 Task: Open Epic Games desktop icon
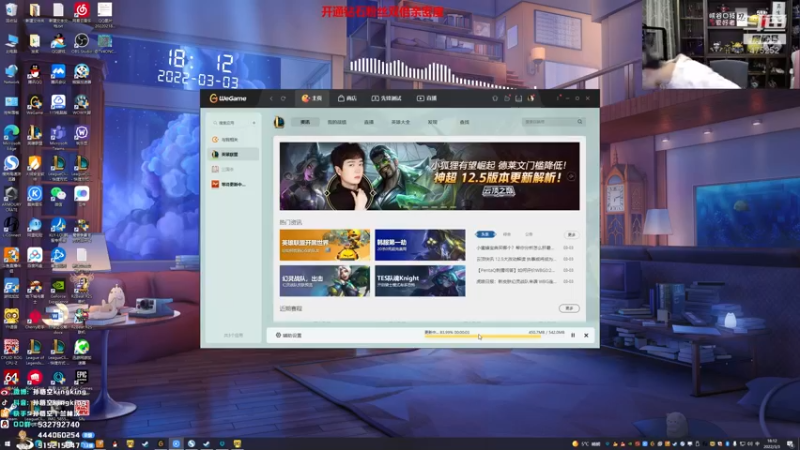click(82, 378)
